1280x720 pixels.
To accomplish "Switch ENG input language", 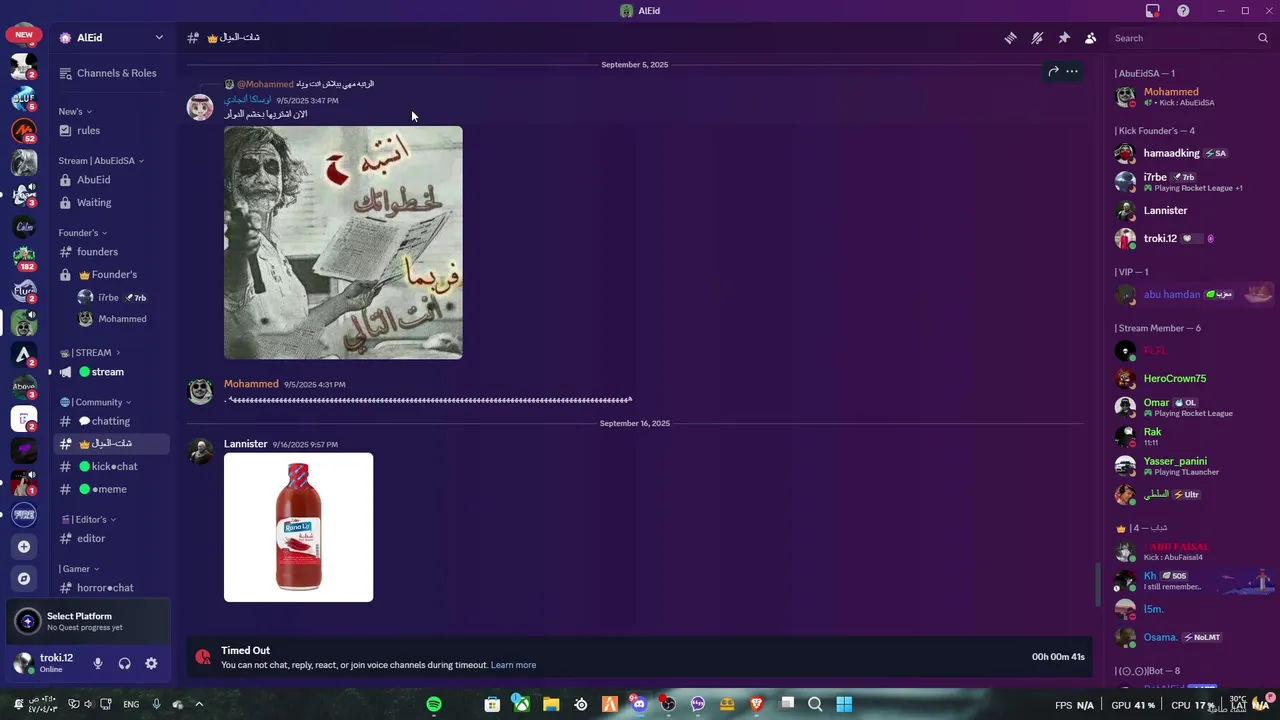I will (x=131, y=704).
